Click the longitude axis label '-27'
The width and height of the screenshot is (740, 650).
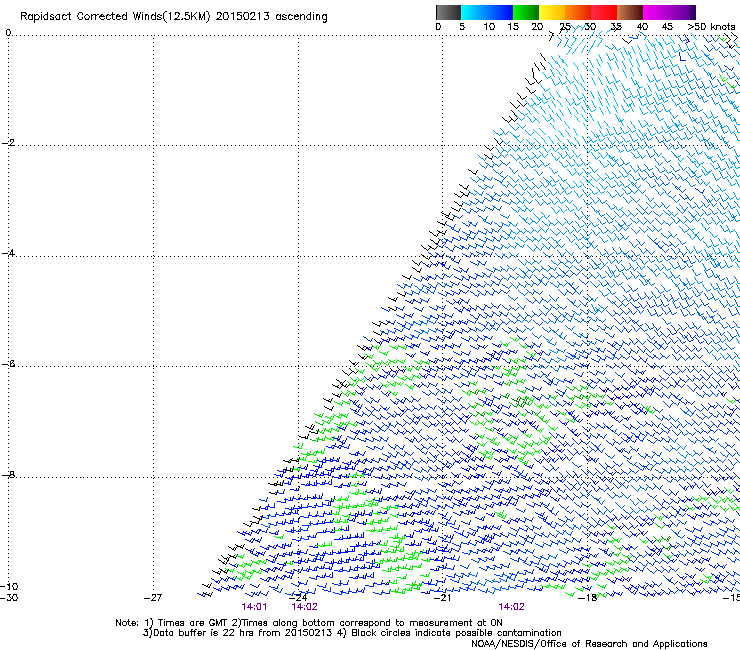click(x=153, y=598)
